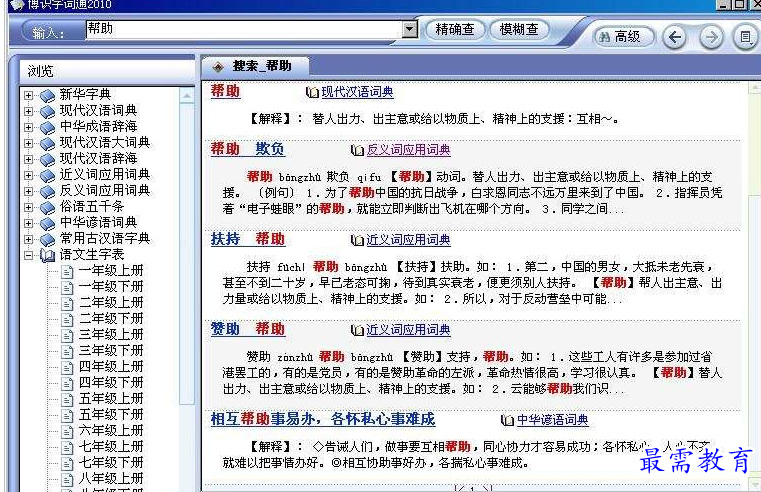Open the 相互帮助事易办 proverb heading link
The width and height of the screenshot is (761, 492).
(x=323, y=419)
